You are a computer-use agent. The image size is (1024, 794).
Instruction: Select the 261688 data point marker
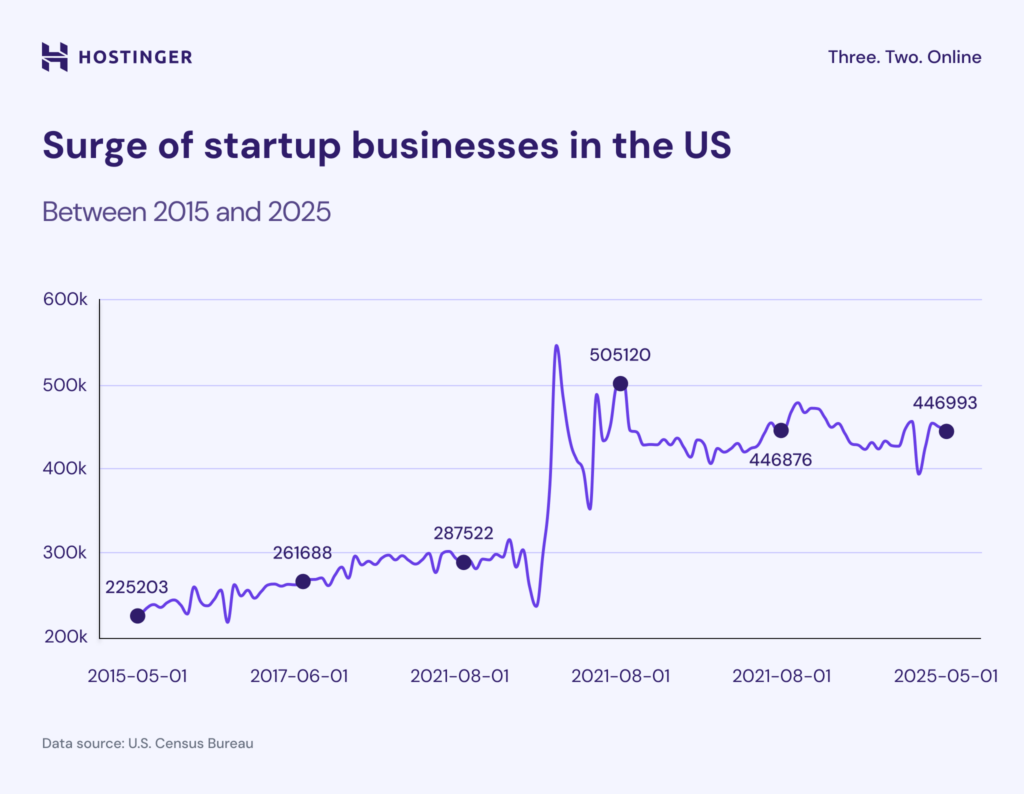(303, 581)
